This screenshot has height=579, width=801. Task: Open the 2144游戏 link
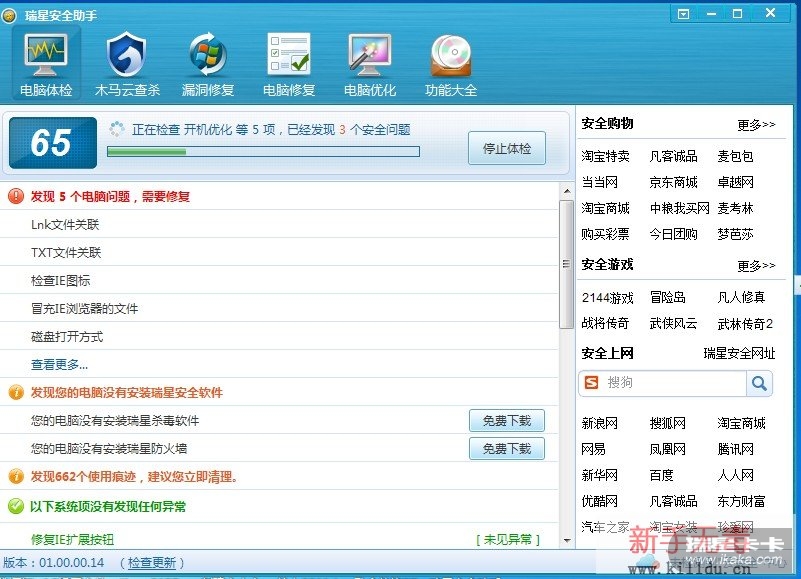tap(607, 298)
